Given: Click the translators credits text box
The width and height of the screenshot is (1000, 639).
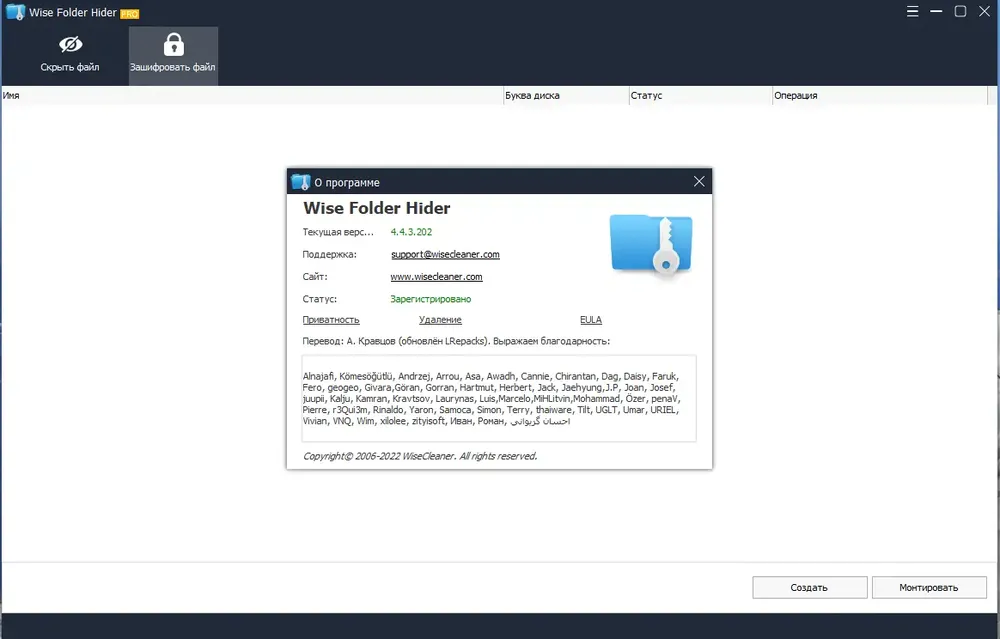Looking at the screenshot, I should pyautogui.click(x=499, y=399).
